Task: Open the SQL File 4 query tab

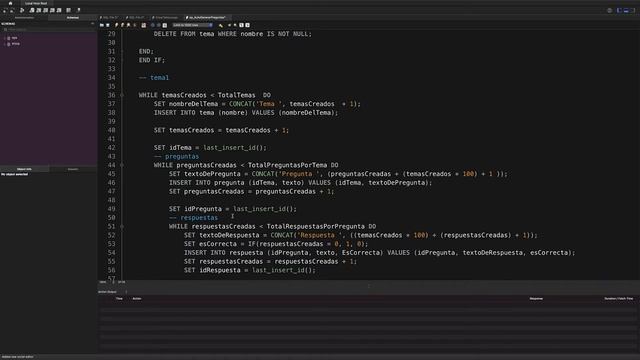Action: point(136,18)
